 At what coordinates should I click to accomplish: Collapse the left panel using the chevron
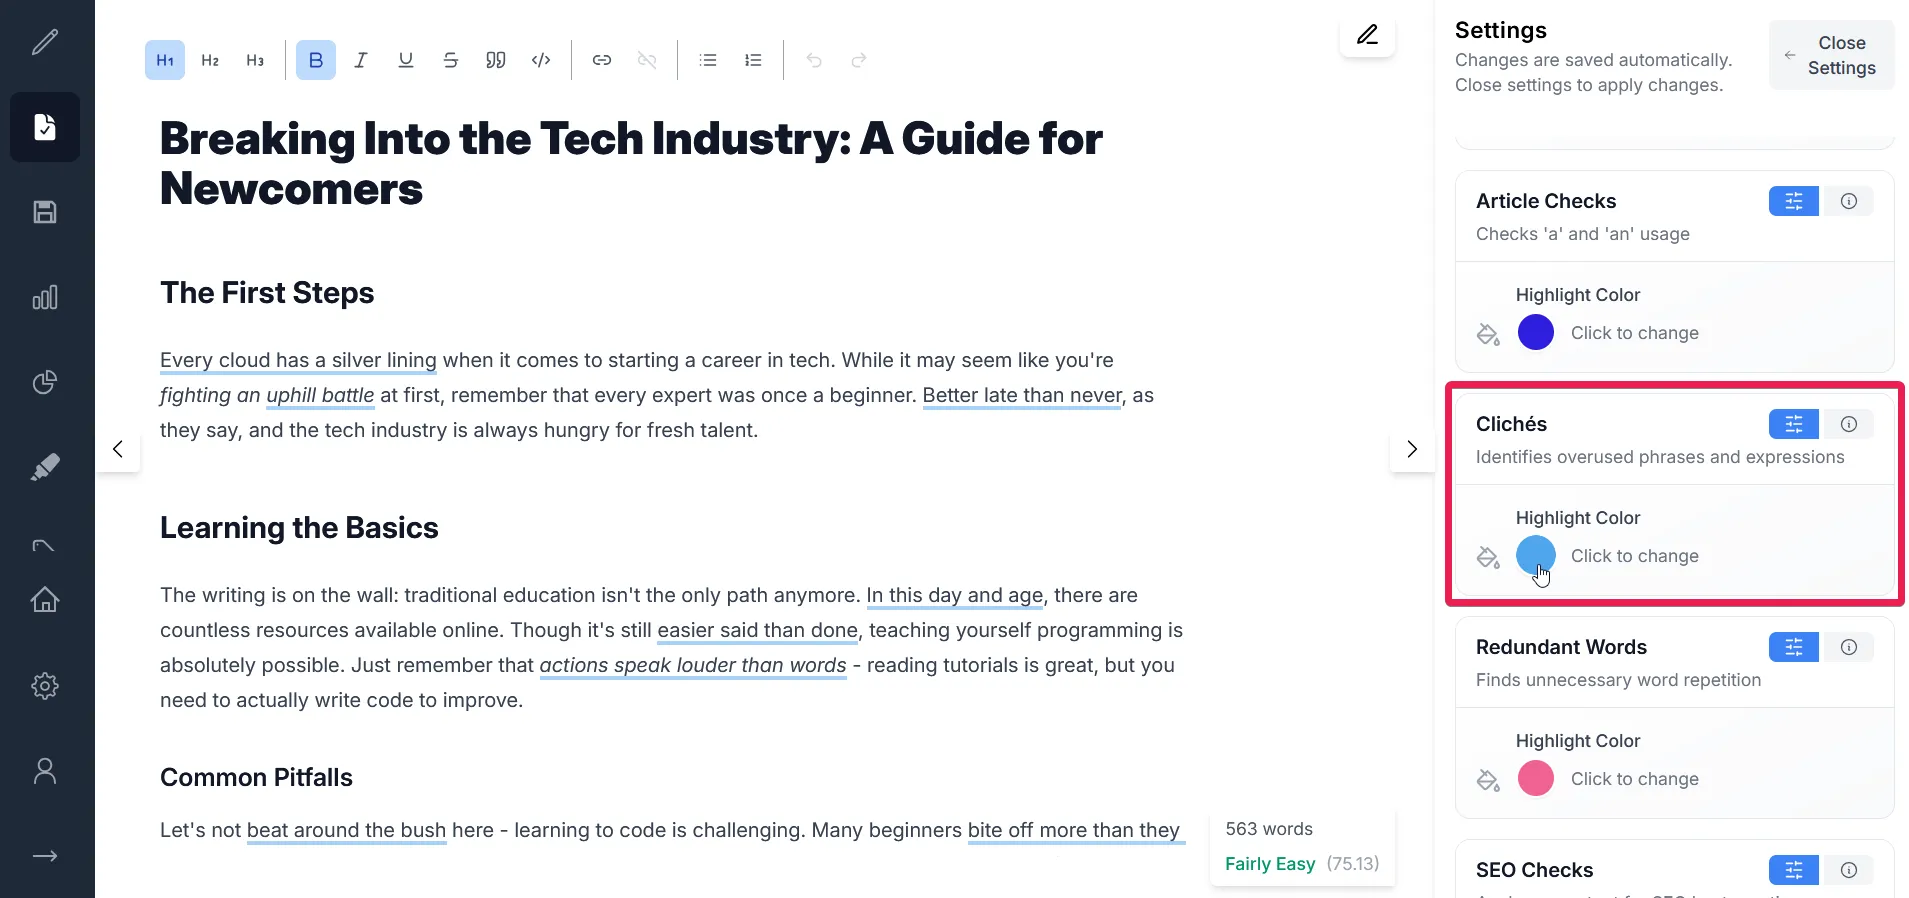[x=118, y=449]
